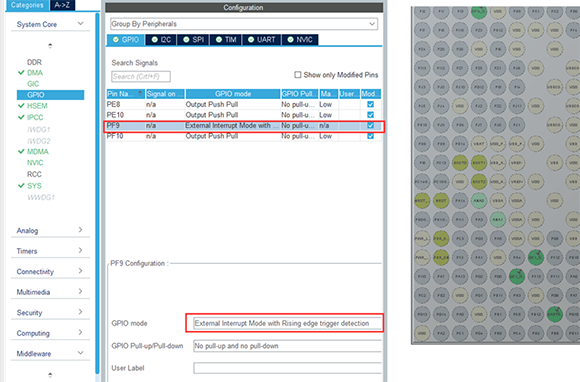Sort by the Signal on column header

165,94
